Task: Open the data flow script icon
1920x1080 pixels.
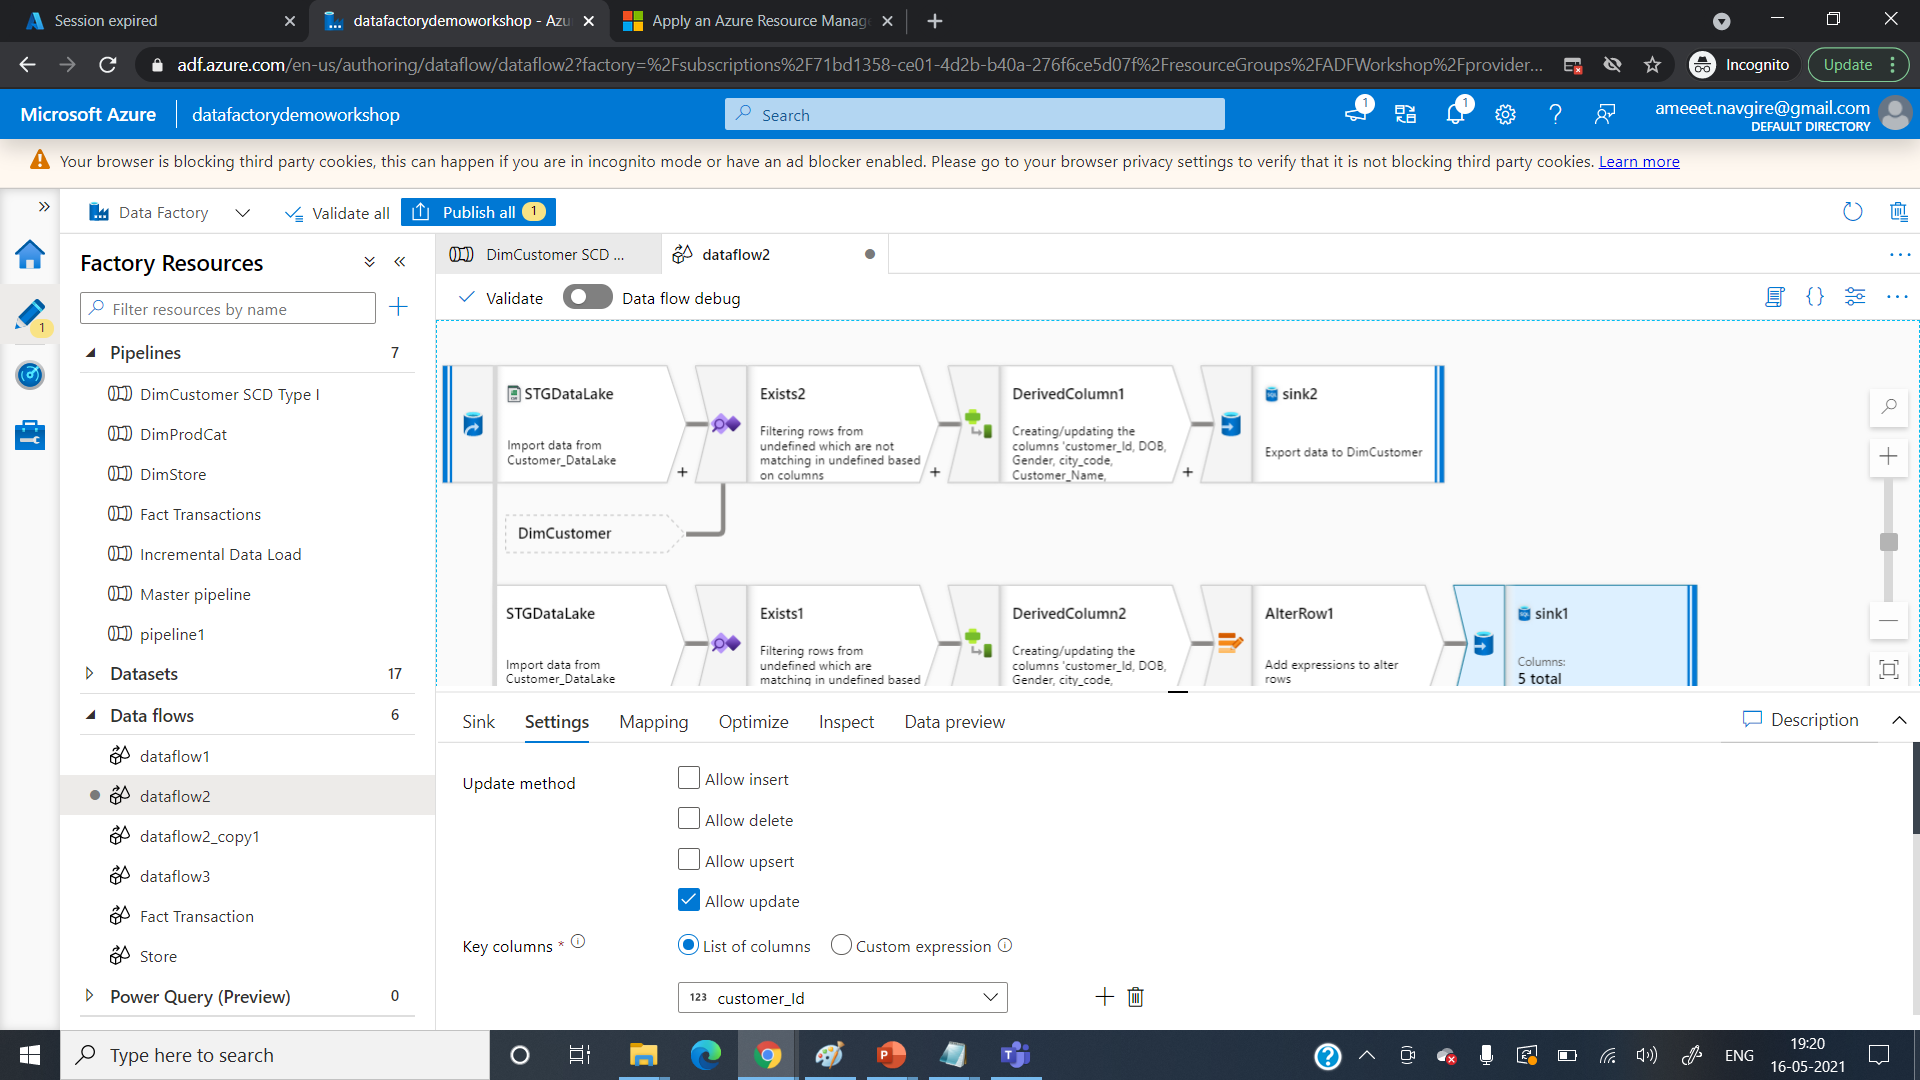Action: coord(1774,297)
